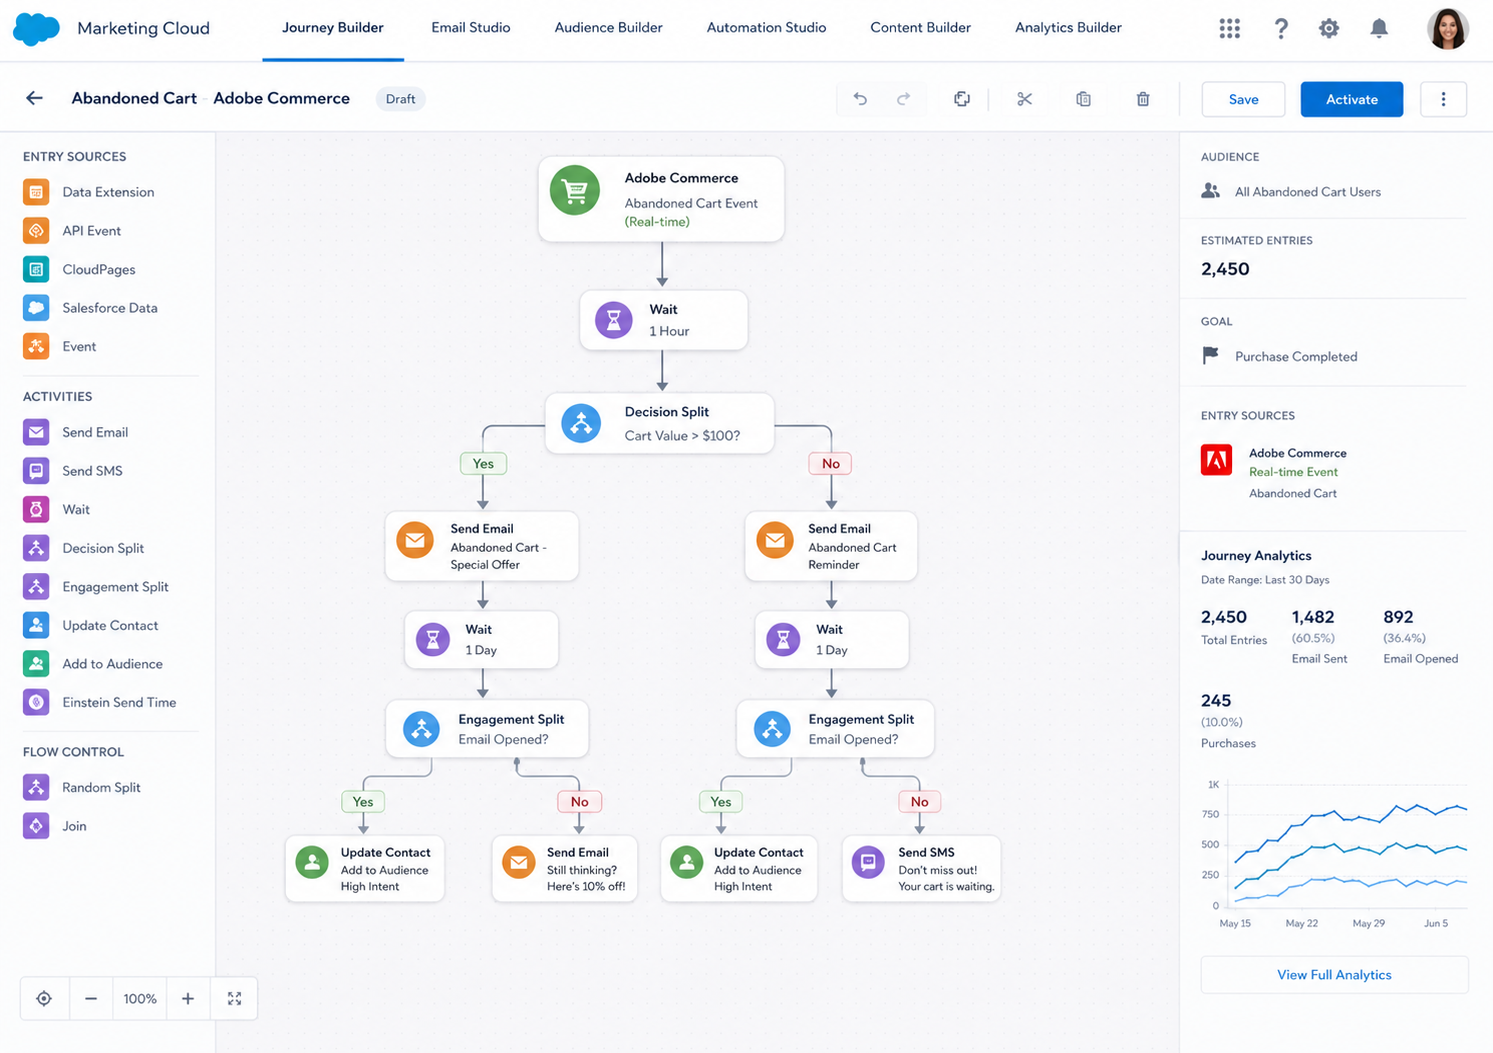Zoom out with the minus button
The image size is (1493, 1053).
coord(91,999)
